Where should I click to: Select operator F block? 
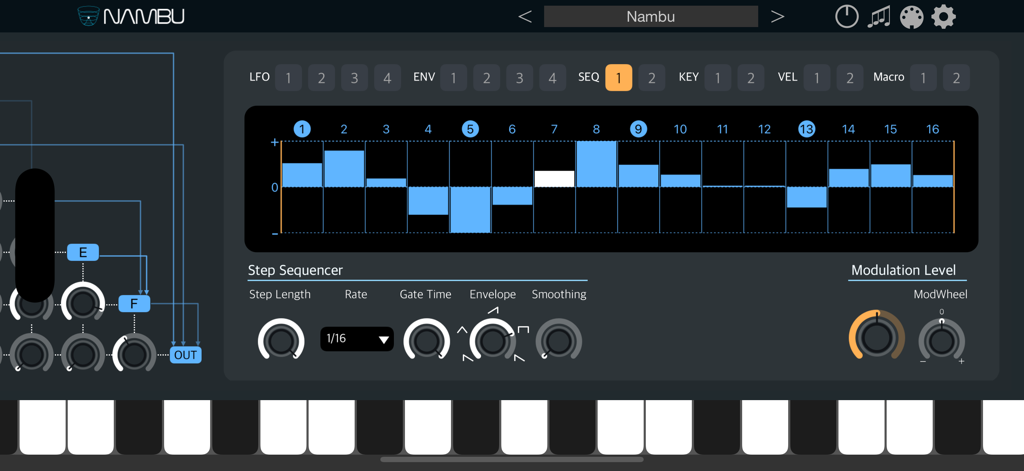(x=135, y=304)
